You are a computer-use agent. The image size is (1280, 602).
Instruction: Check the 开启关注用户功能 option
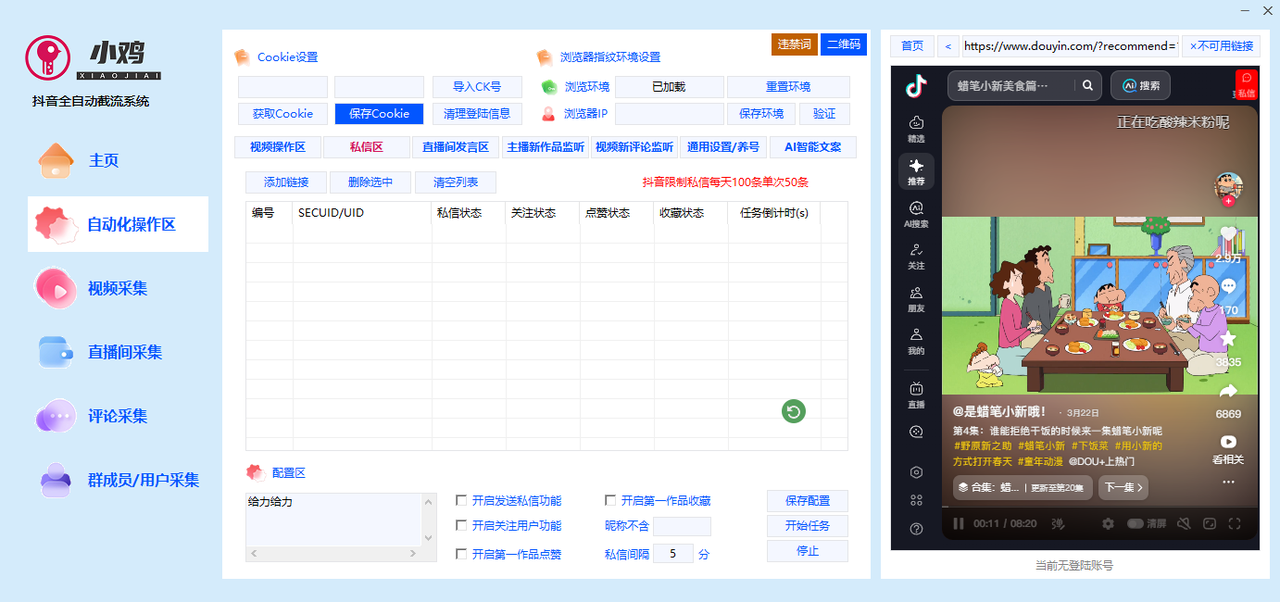coord(462,526)
